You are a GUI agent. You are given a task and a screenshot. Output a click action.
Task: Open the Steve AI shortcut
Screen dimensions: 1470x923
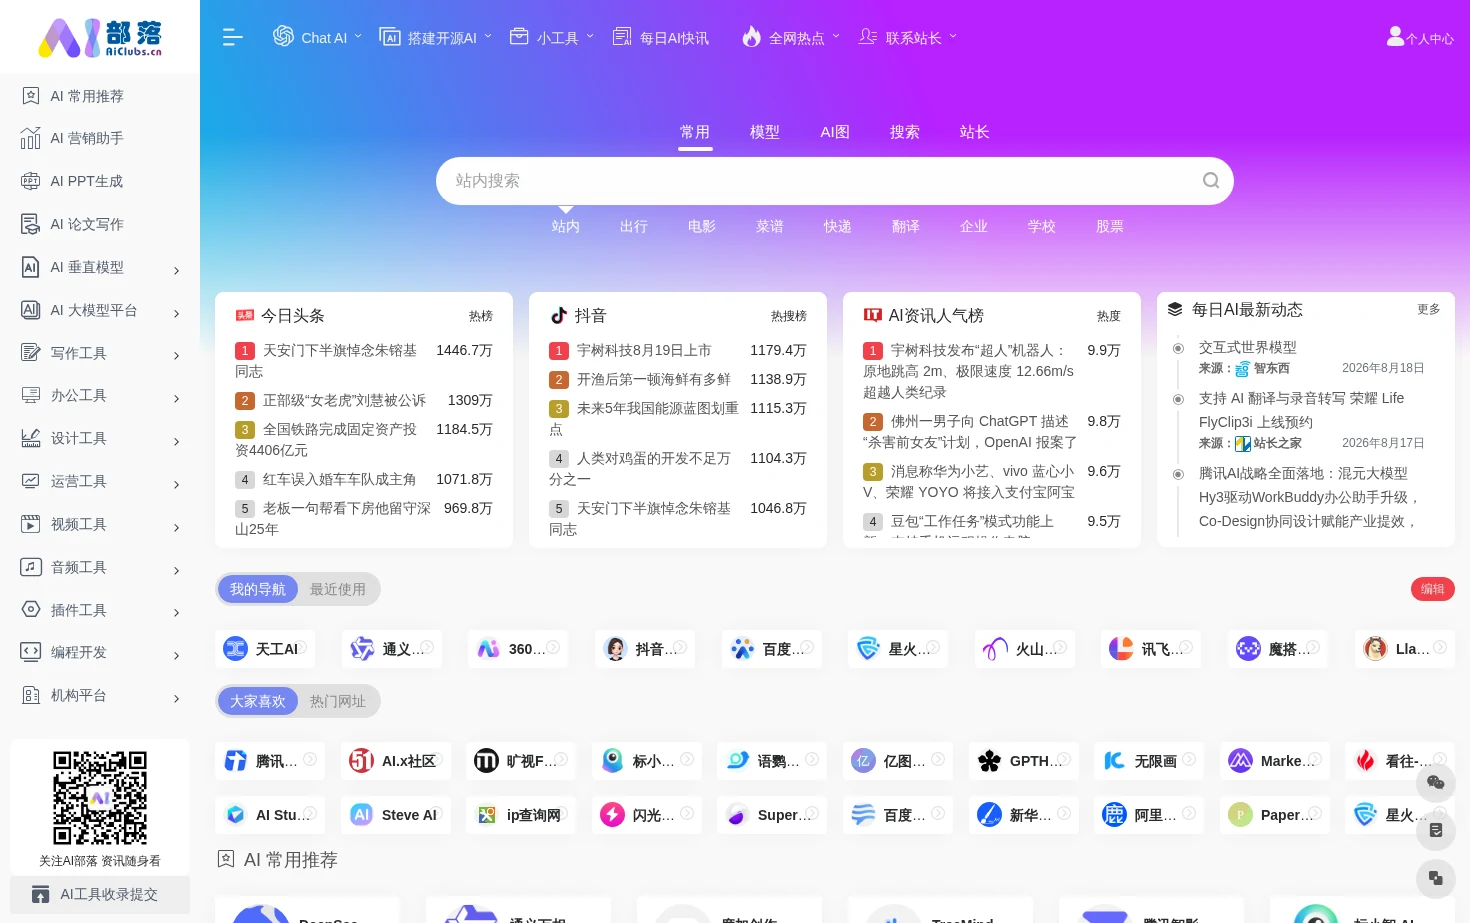pos(398,815)
